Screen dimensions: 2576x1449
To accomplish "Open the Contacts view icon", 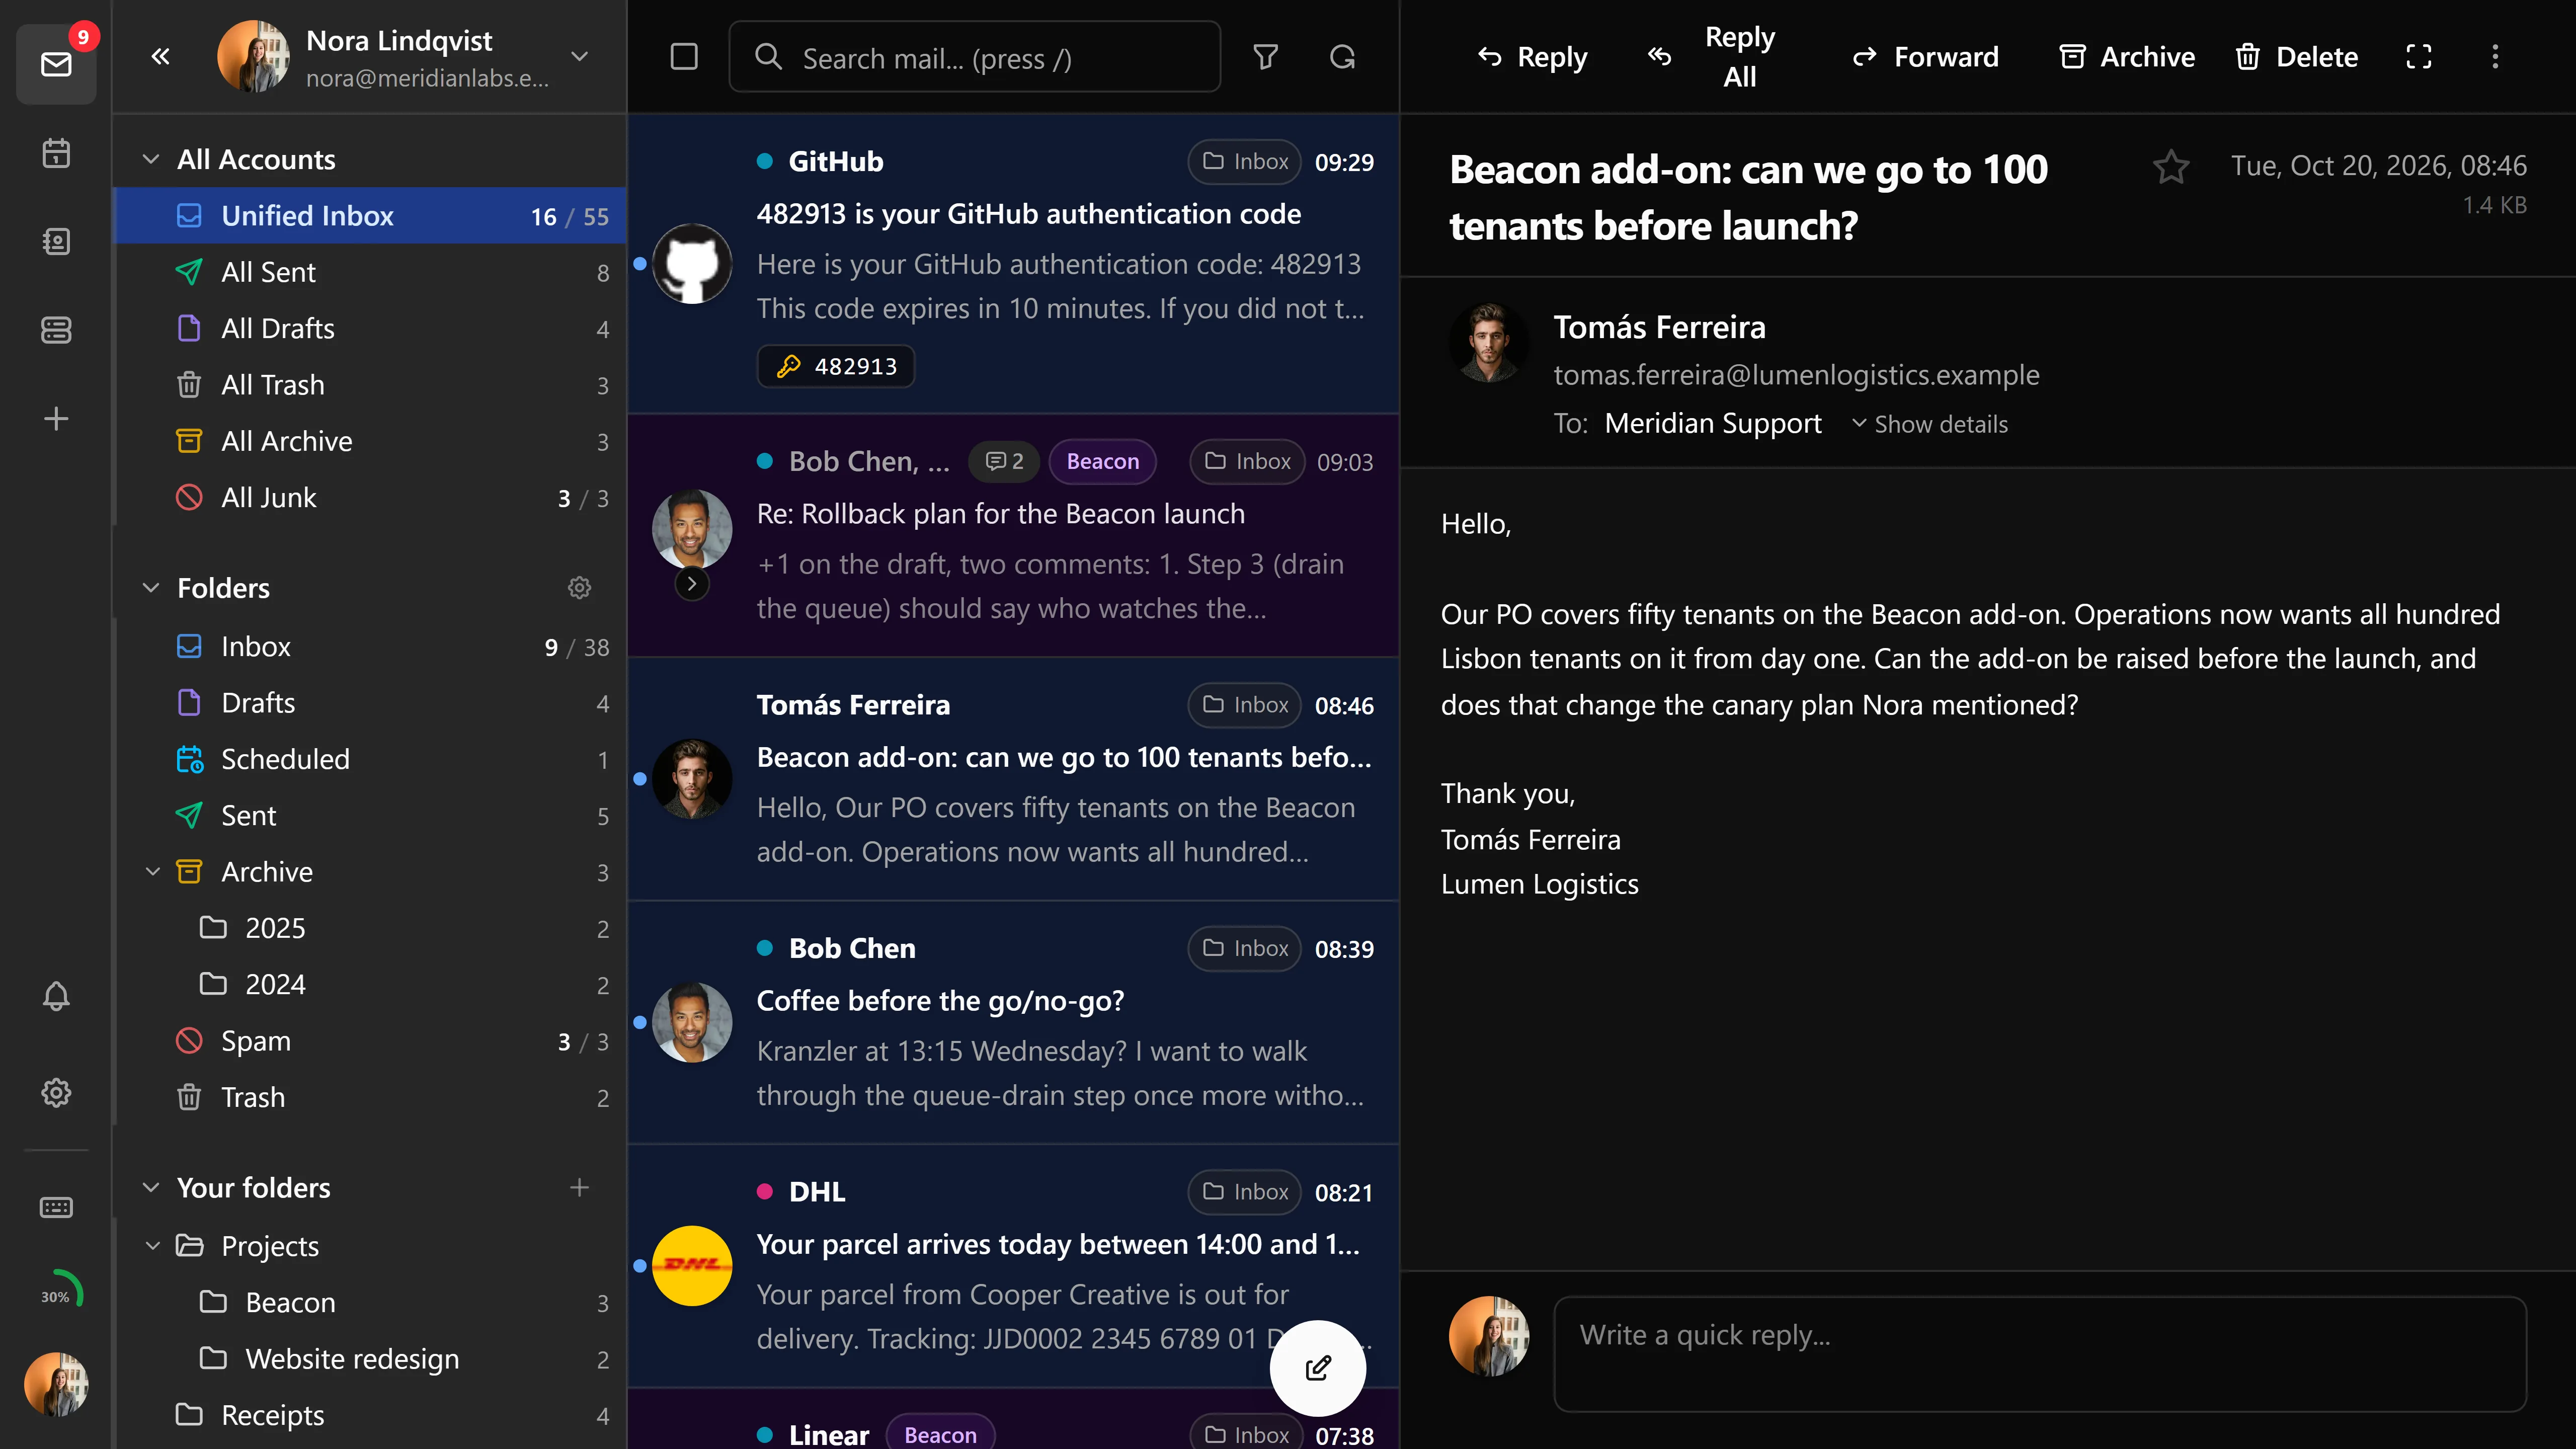I will coord(56,241).
